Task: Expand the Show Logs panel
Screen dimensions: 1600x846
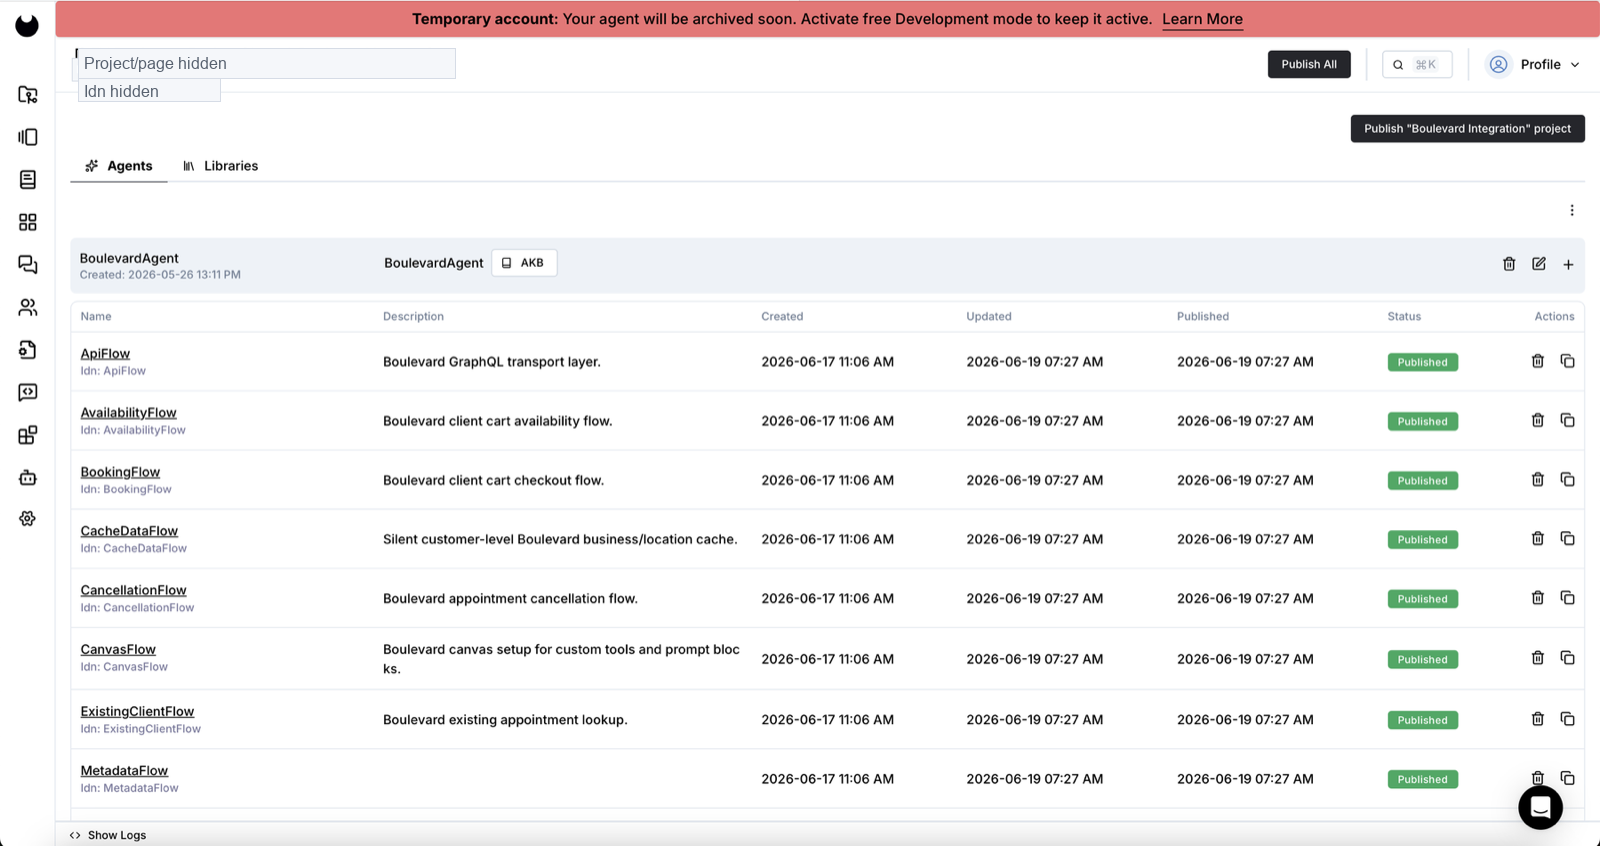Action: 108,835
